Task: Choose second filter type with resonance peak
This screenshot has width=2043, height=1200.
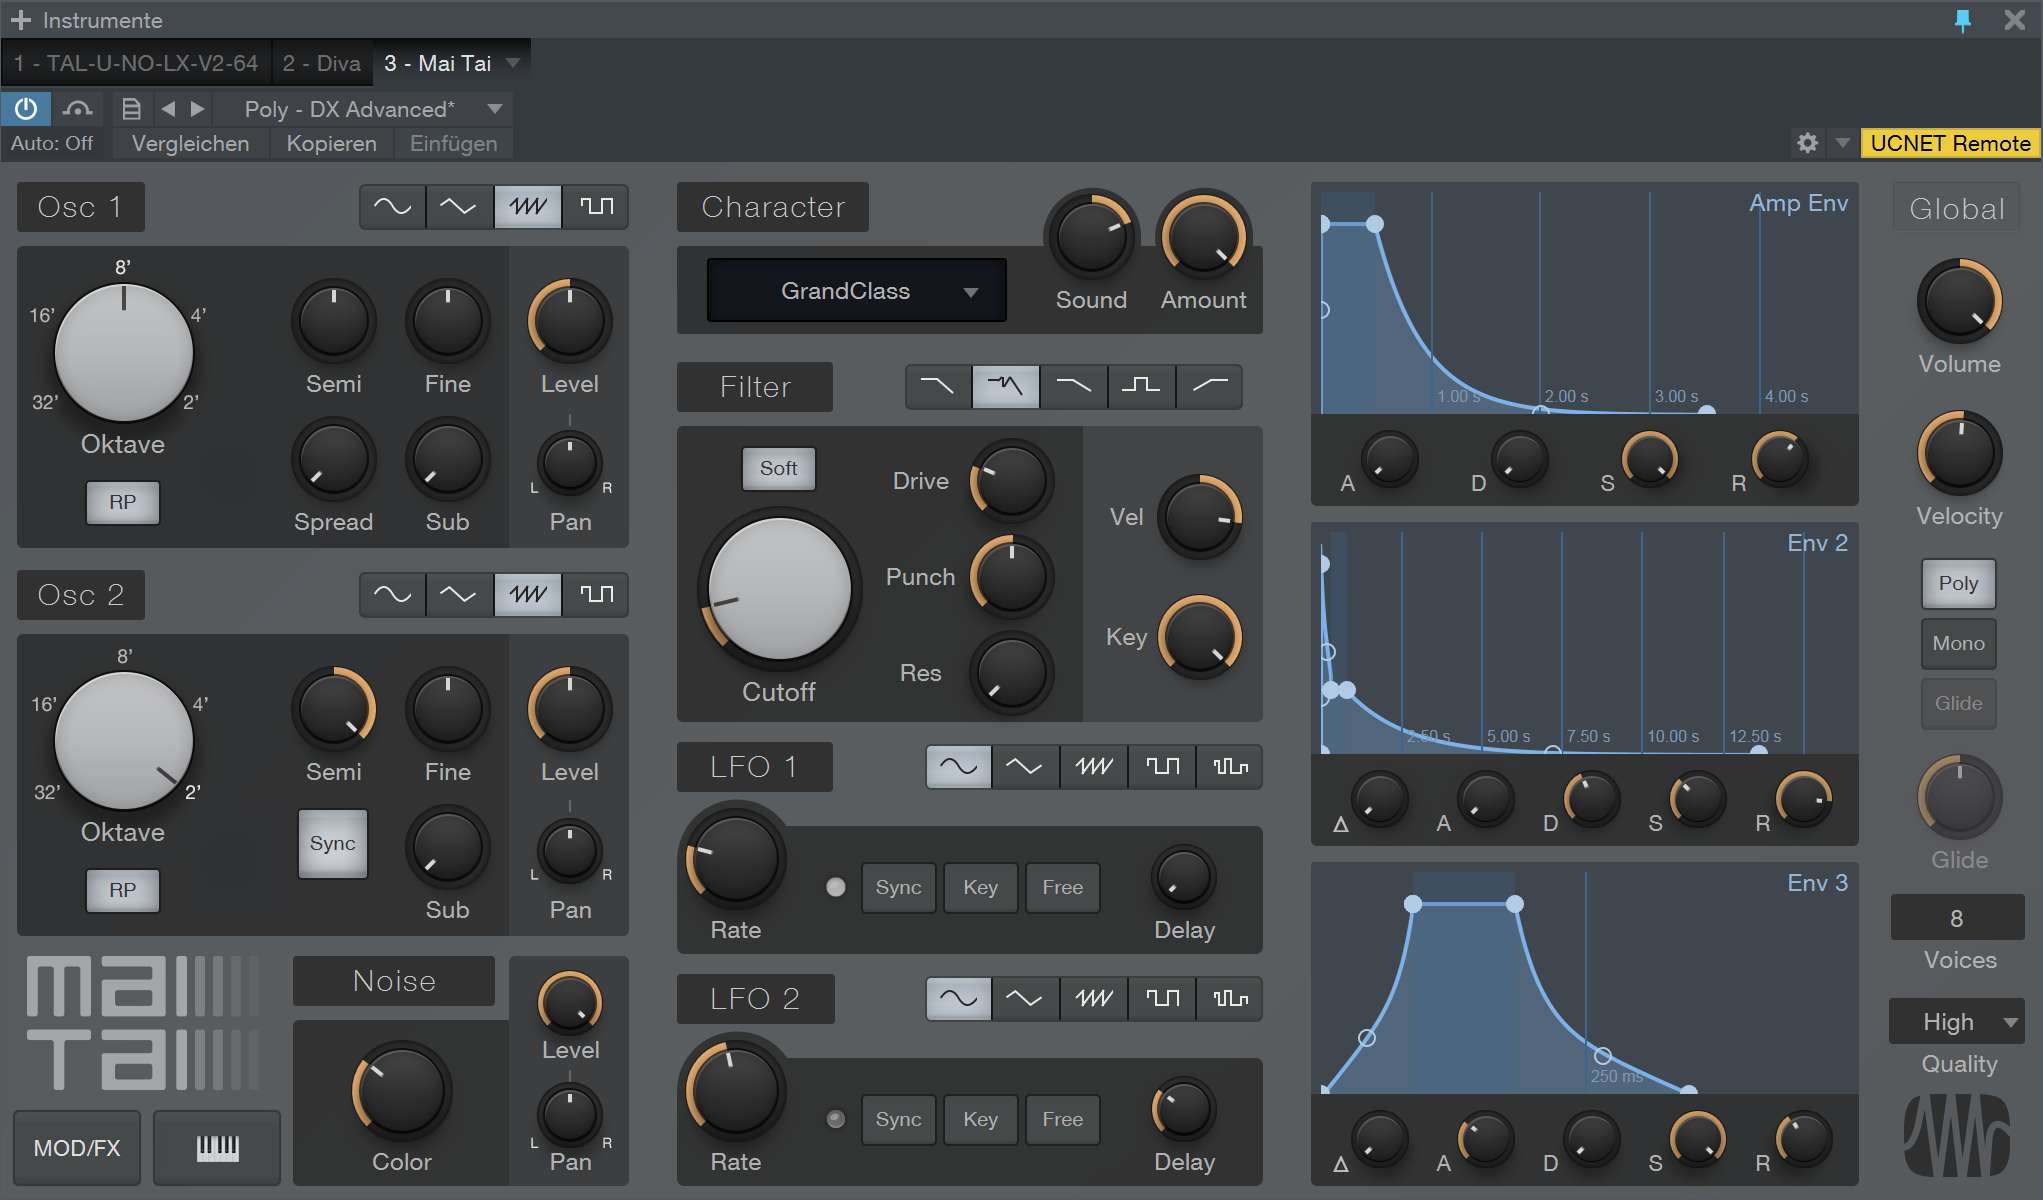Action: coord(1006,386)
